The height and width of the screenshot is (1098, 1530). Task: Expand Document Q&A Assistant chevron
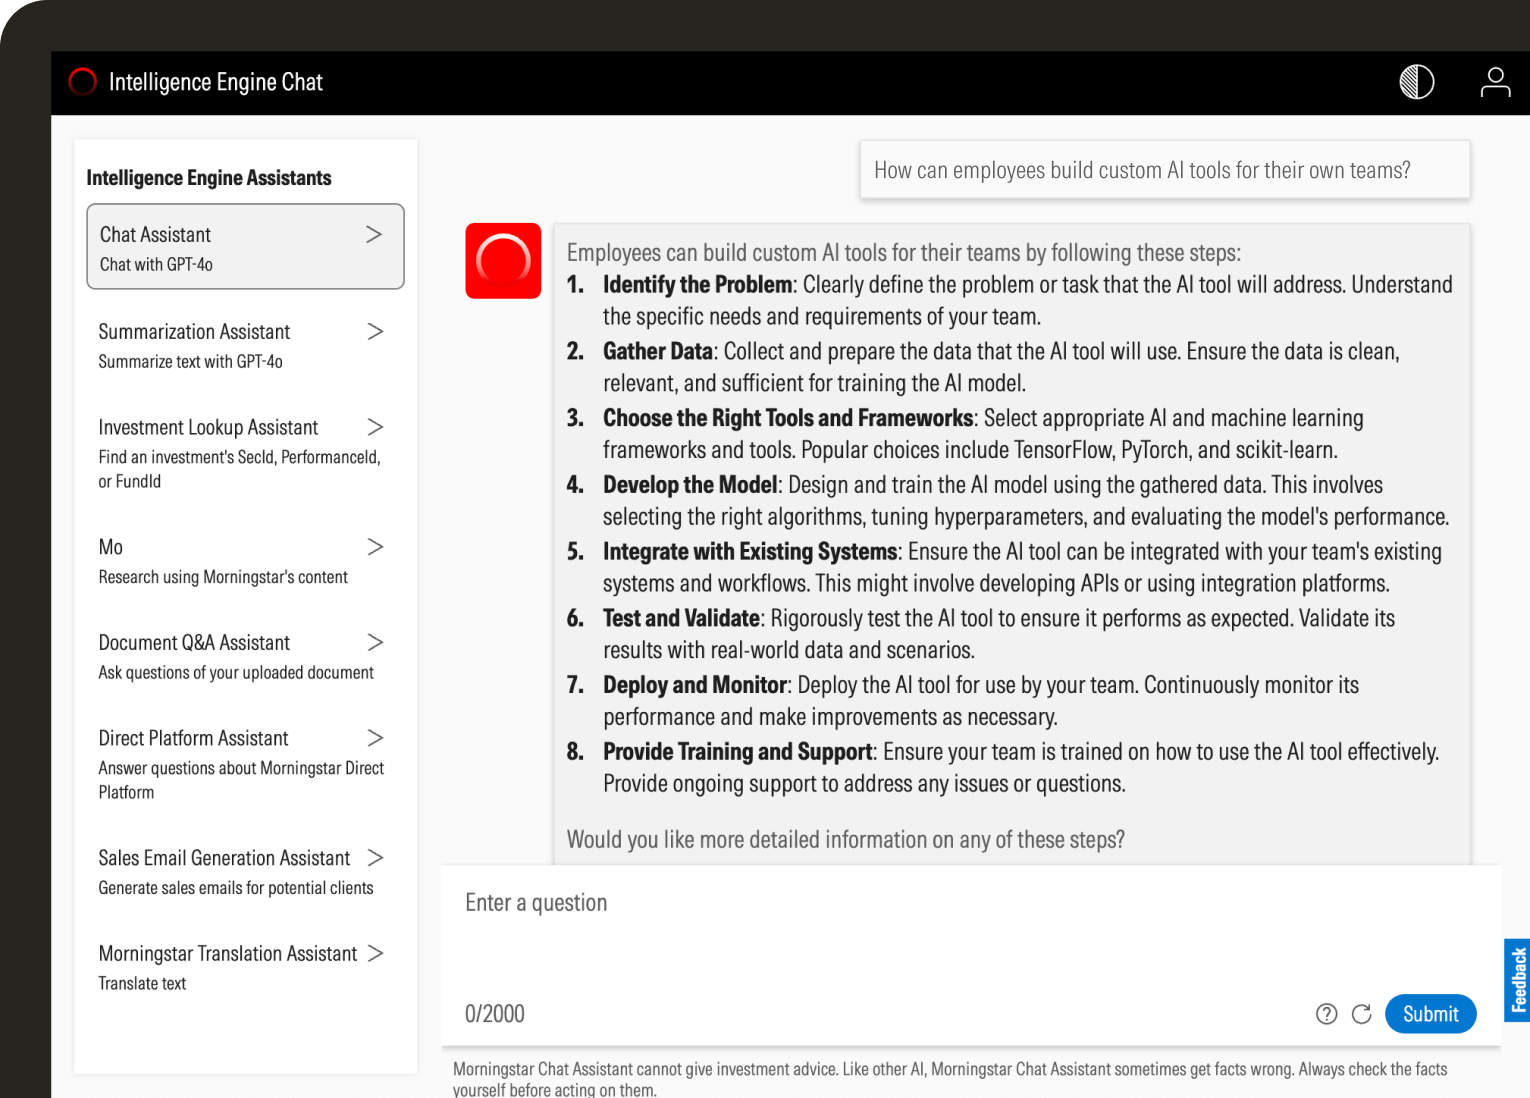(x=375, y=642)
